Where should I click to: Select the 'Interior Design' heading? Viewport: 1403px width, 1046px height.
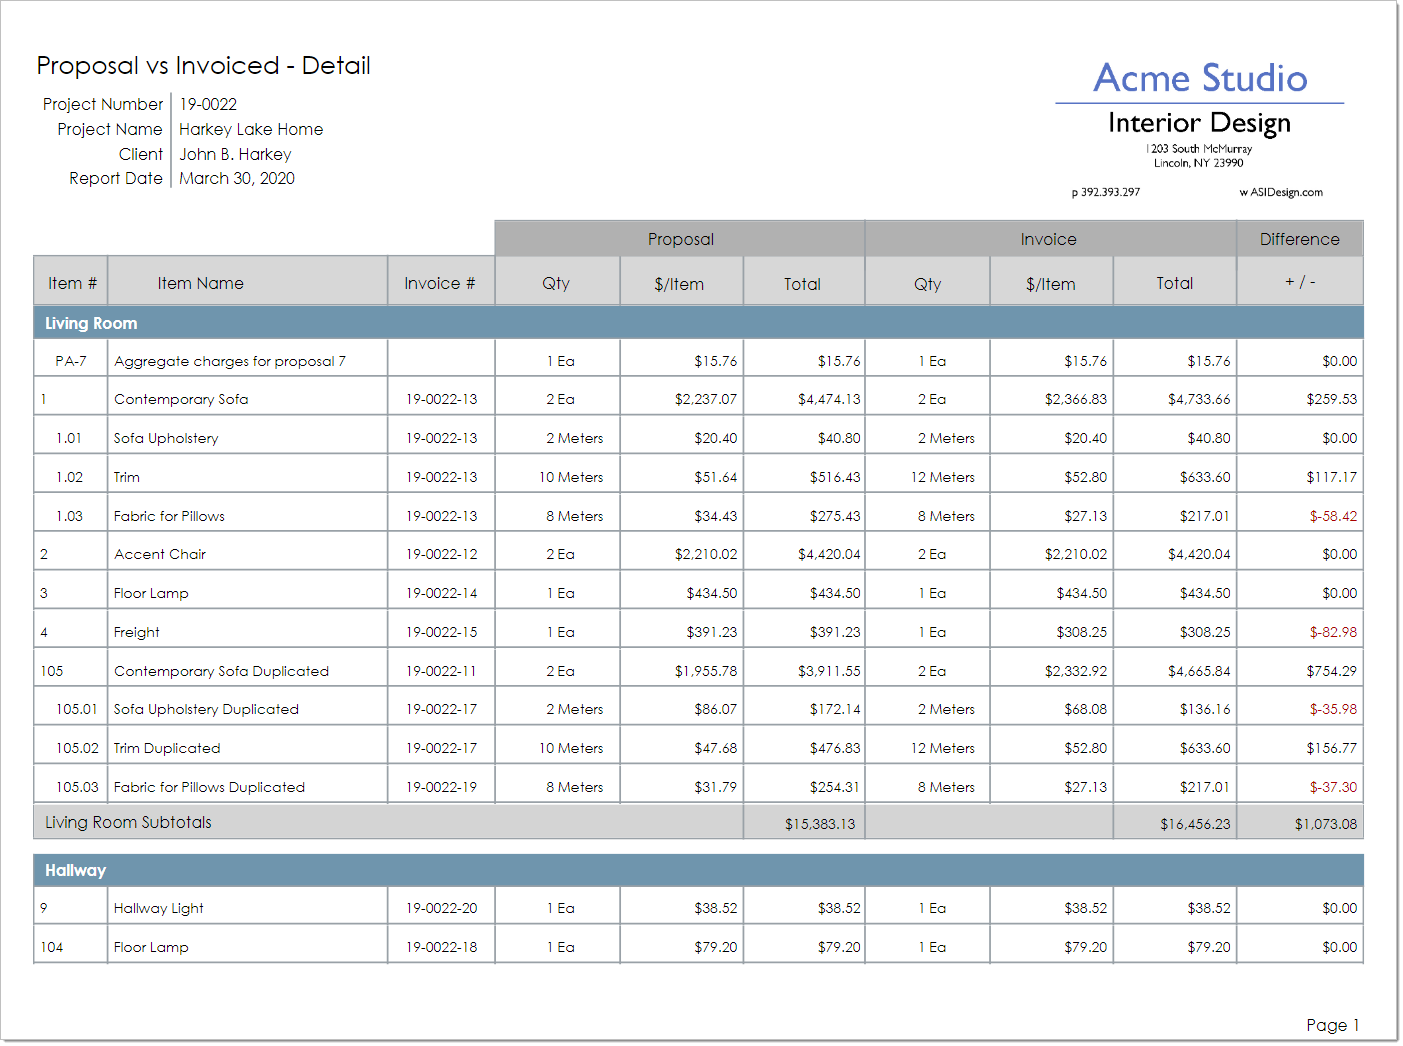pyautogui.click(x=1199, y=123)
